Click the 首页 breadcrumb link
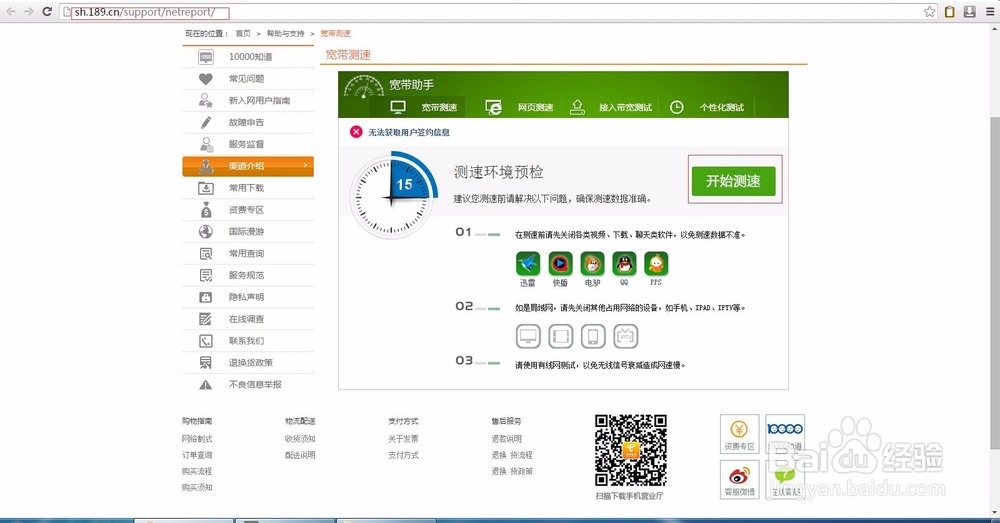1000x523 pixels. click(243, 33)
